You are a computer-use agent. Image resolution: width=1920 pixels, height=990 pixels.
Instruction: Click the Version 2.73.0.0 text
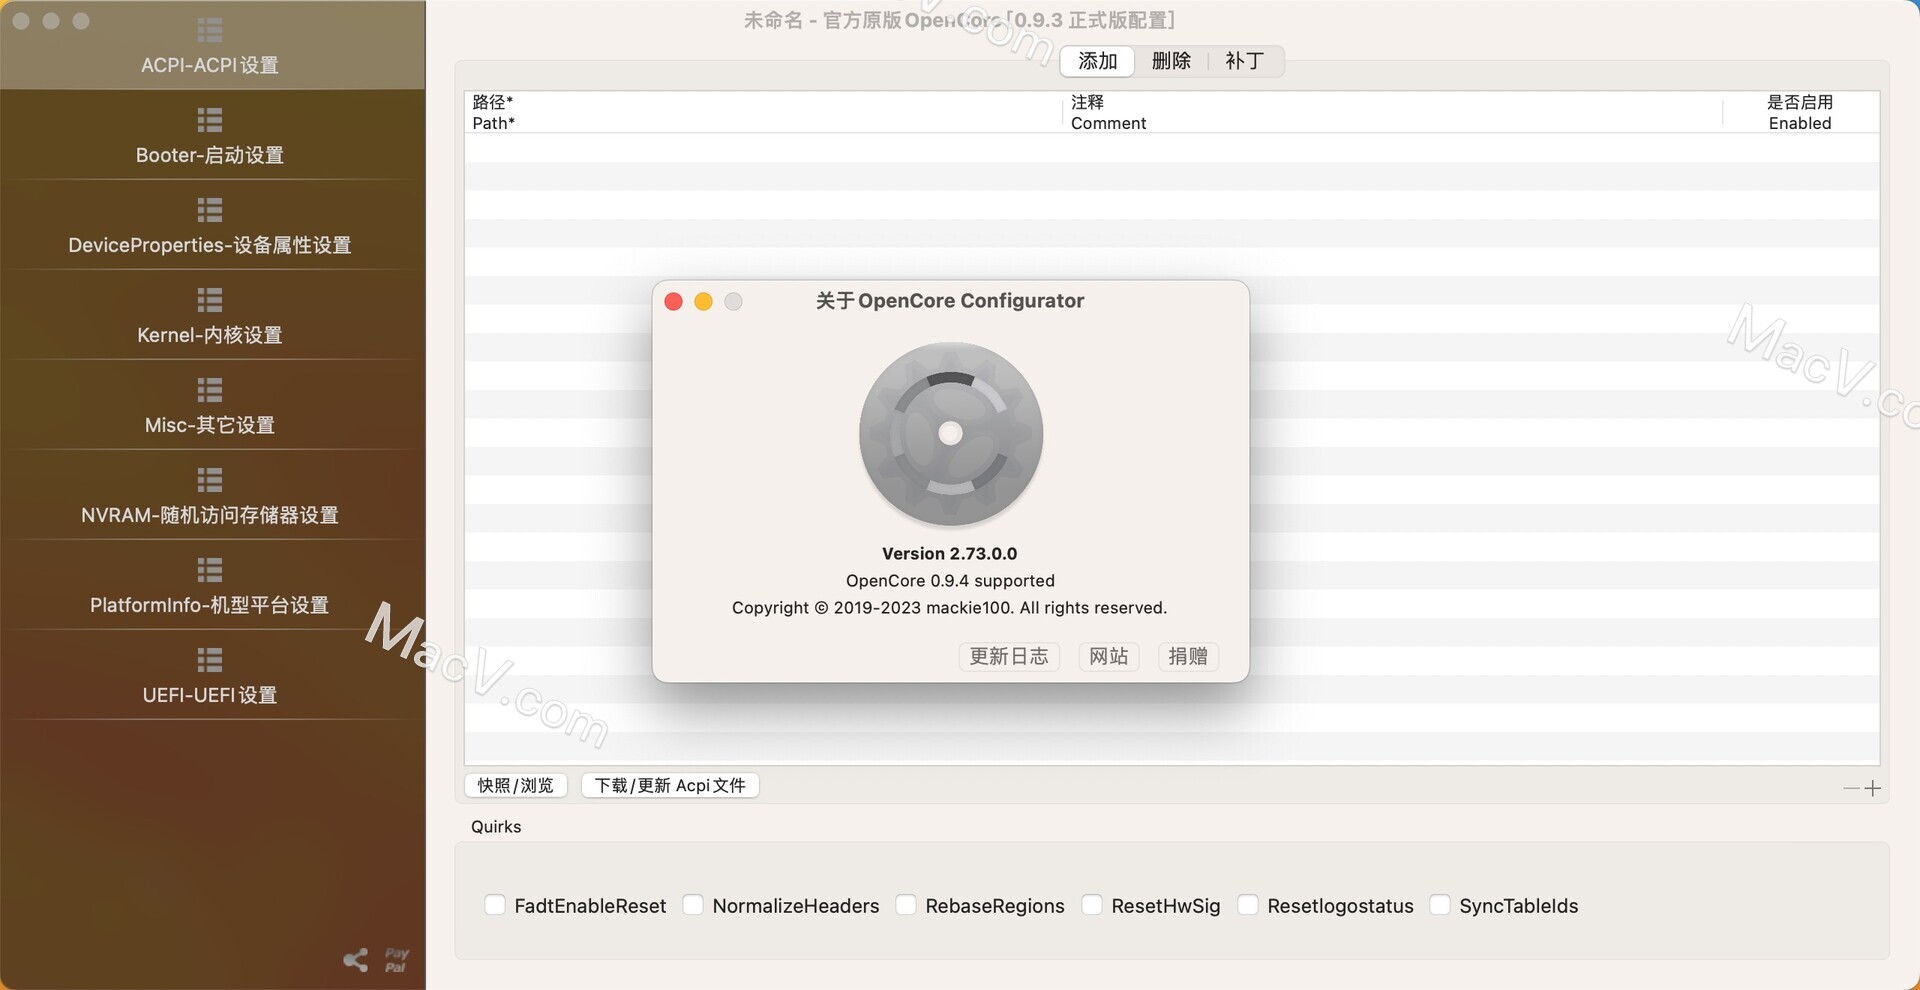[950, 554]
